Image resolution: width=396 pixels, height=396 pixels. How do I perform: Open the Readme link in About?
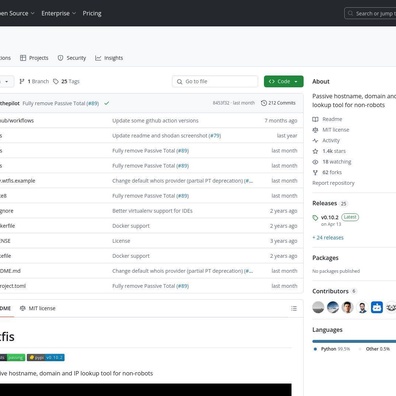[x=332, y=119]
